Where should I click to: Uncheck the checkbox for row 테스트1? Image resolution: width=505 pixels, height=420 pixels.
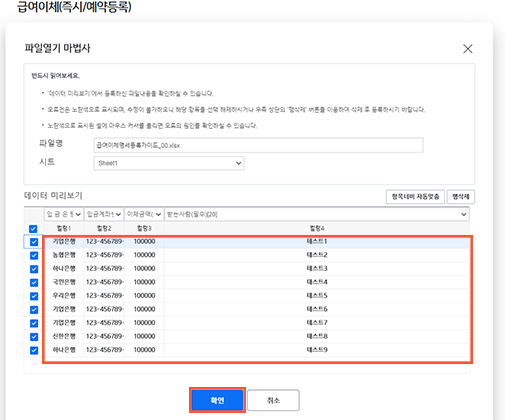coord(34,242)
